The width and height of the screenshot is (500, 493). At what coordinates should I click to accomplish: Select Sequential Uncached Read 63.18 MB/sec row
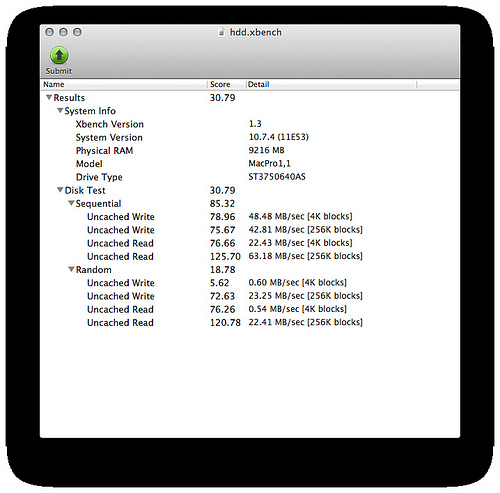[x=250, y=256]
